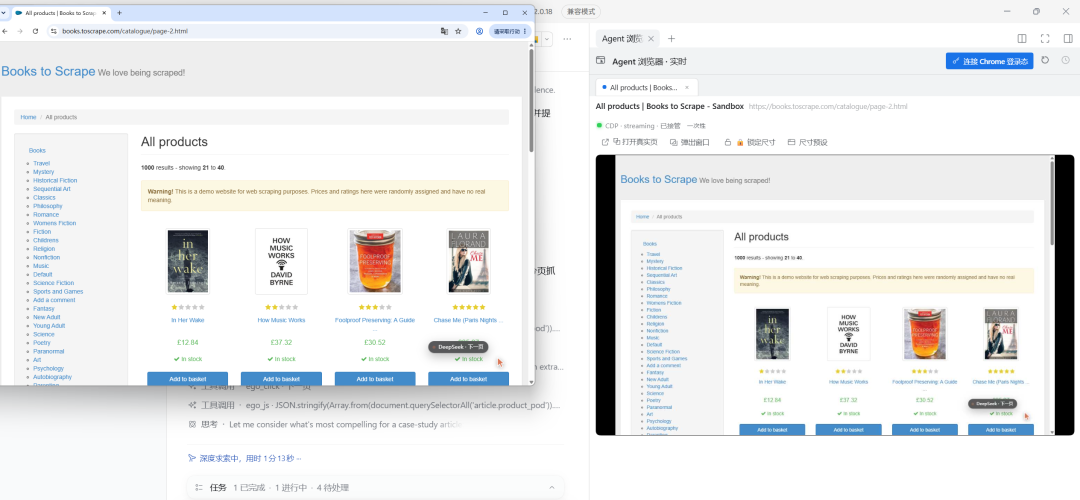
Task: Close the Chrome 'All products' tab
Action: click(105, 12)
